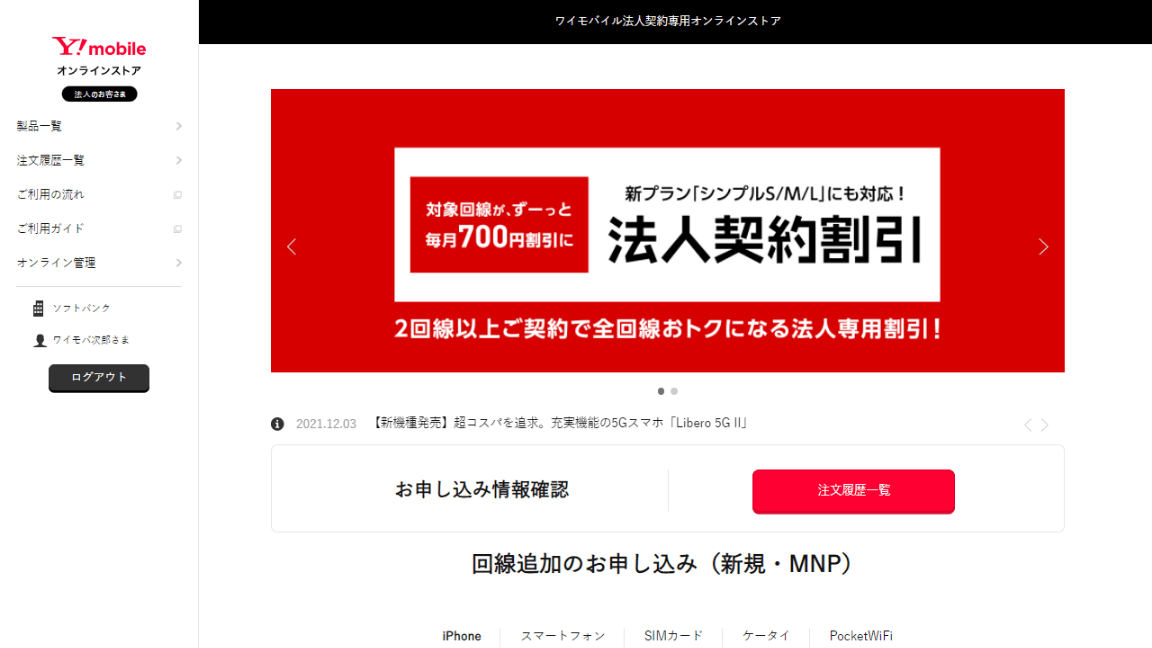Select the second carousel dot indicator

(674, 392)
